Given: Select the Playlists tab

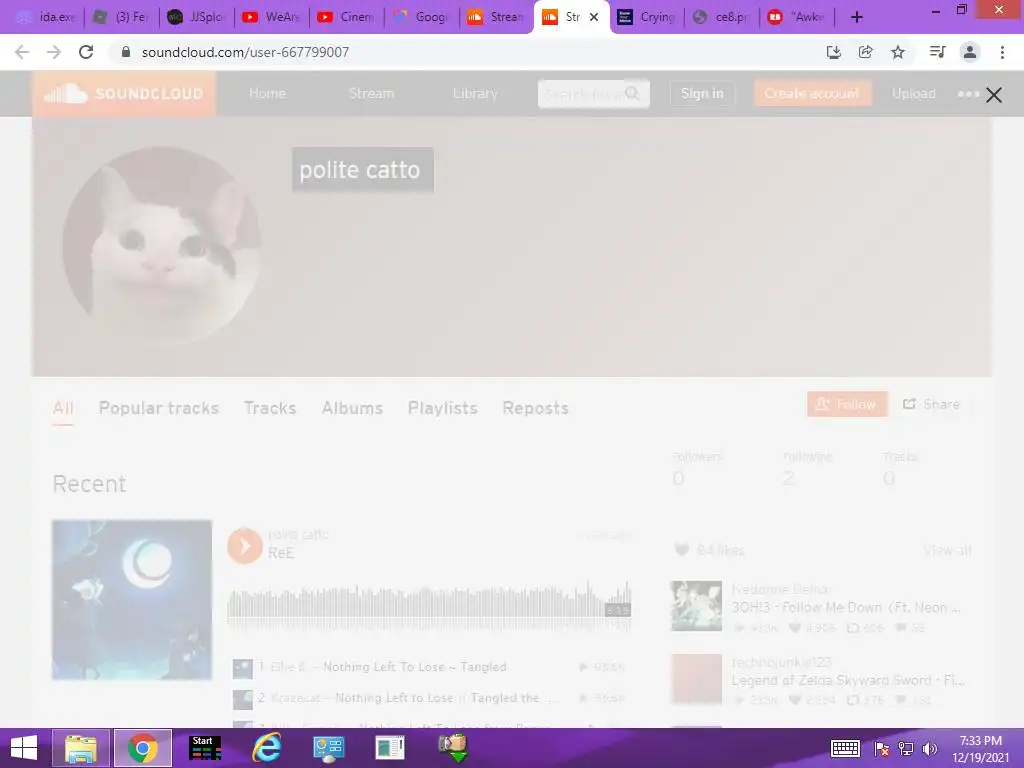Looking at the screenshot, I should [443, 408].
